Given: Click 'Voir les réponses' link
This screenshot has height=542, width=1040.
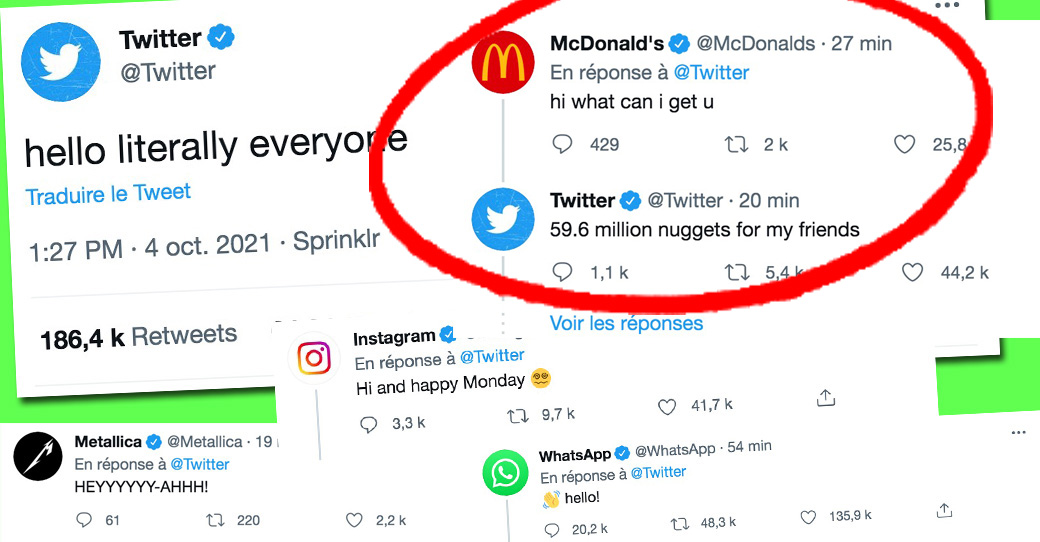Looking at the screenshot, I should (626, 323).
